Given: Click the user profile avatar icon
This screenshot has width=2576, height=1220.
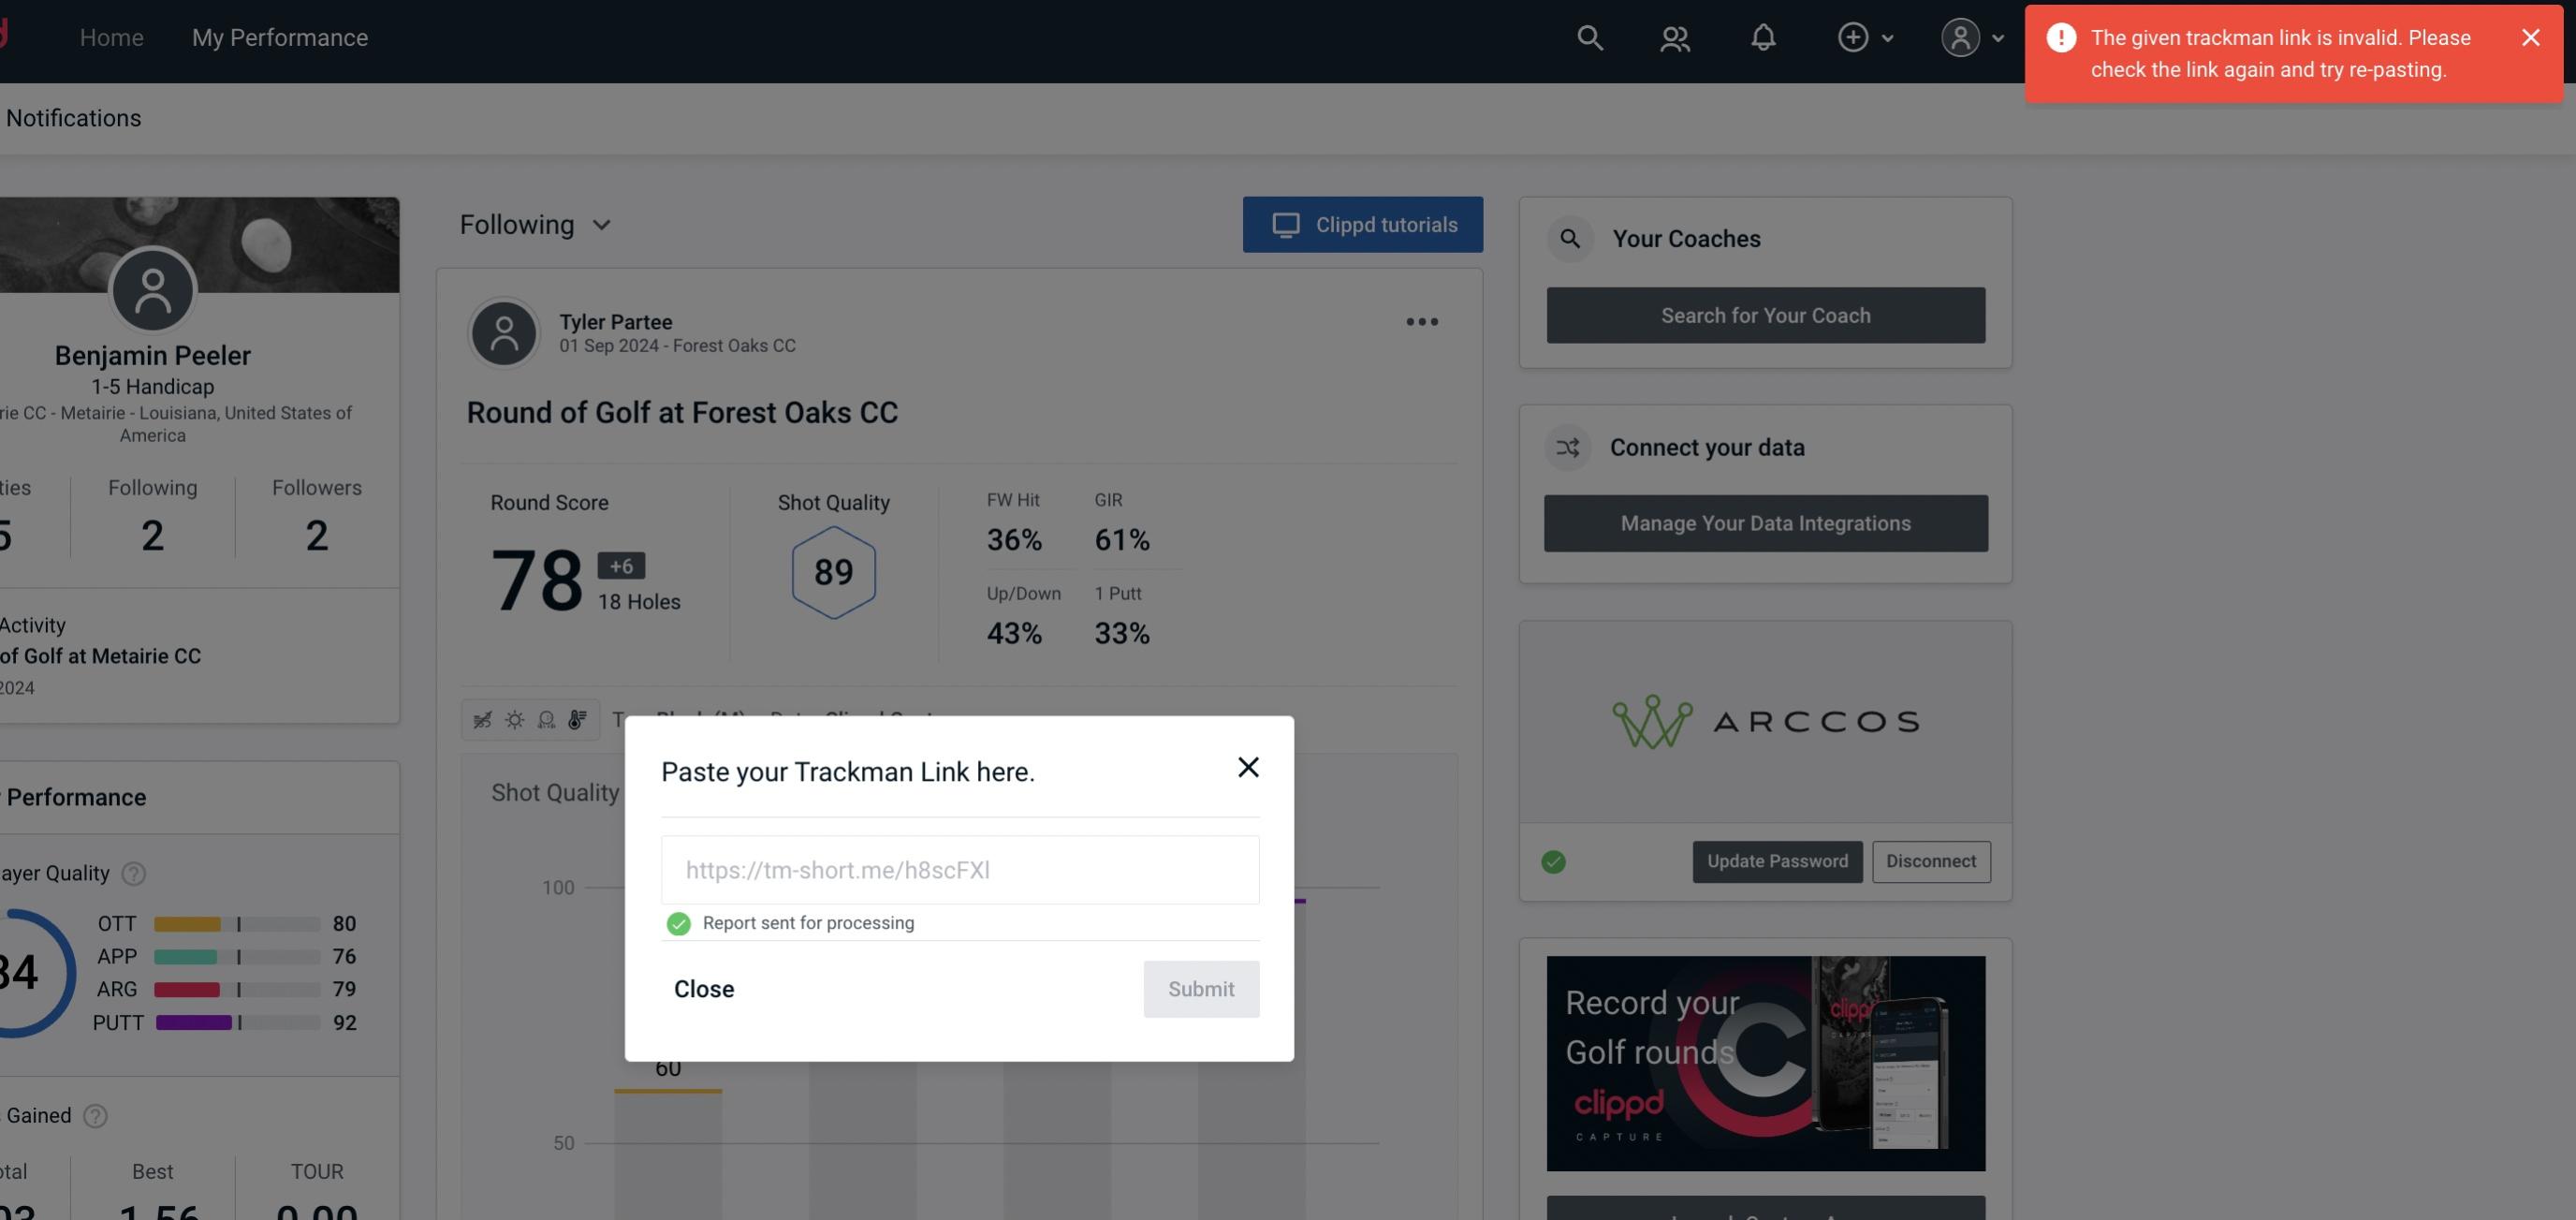Looking at the screenshot, I should [1960, 37].
